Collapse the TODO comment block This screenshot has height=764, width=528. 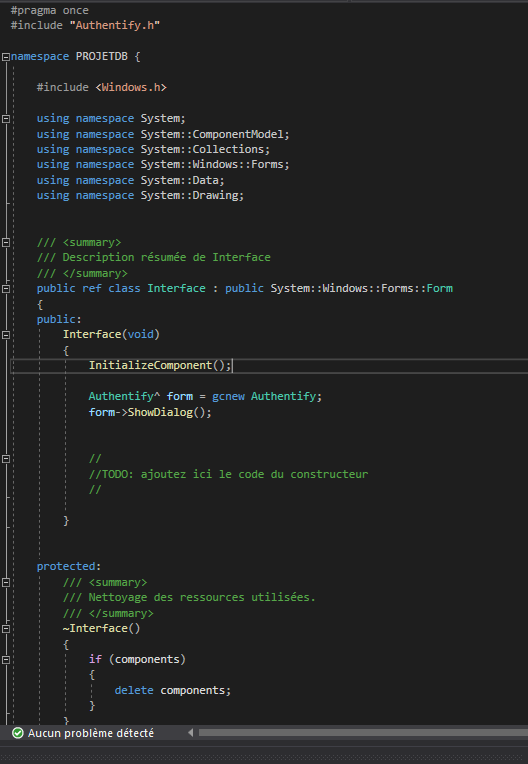[6, 459]
